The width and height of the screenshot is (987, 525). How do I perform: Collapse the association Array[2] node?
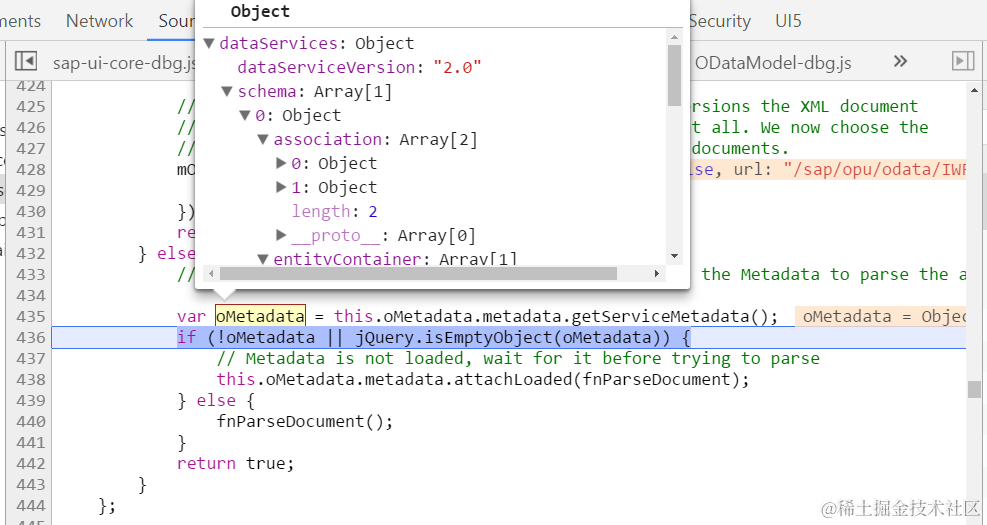click(263, 140)
